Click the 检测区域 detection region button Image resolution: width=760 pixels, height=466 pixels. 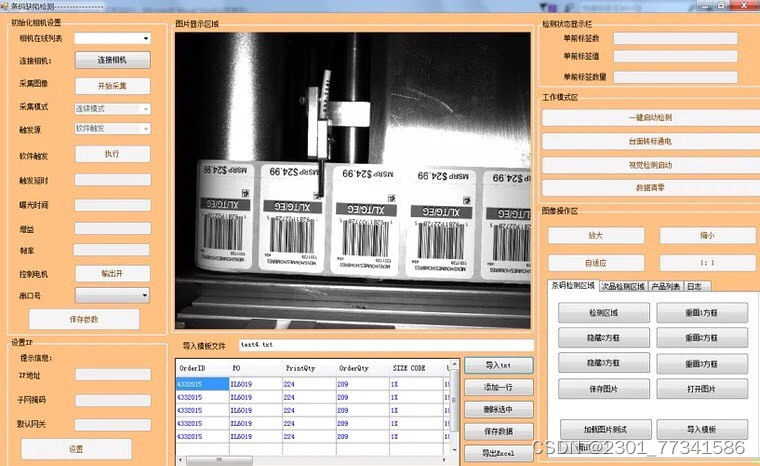pos(604,313)
